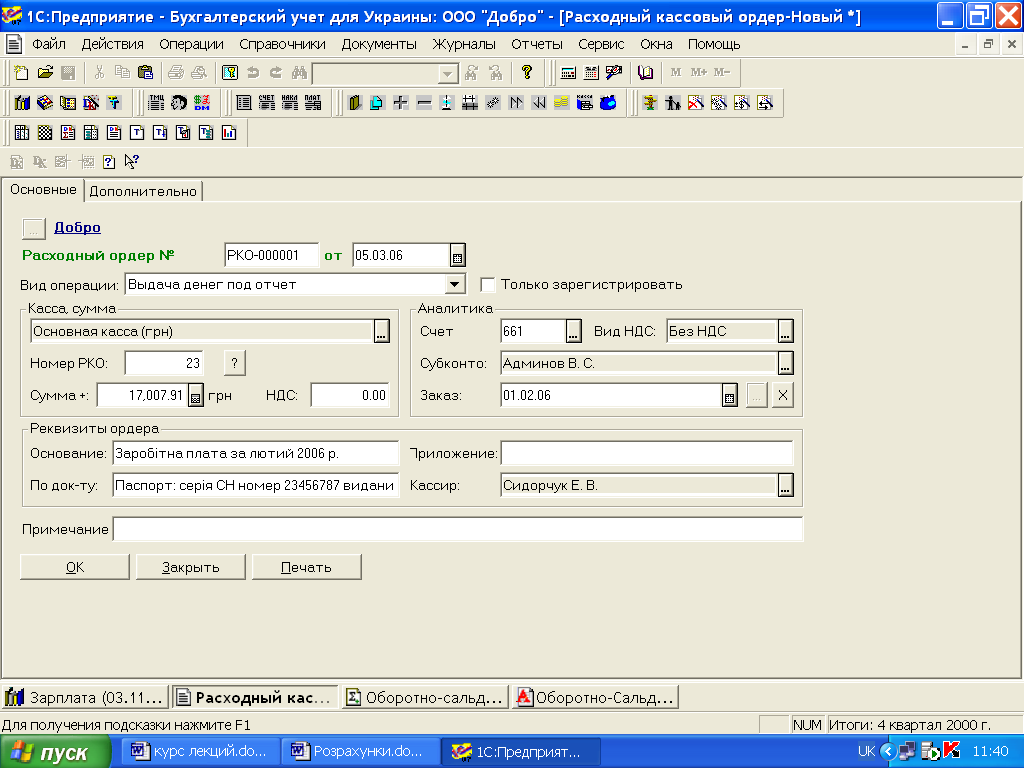Enable the 'Только зарегистрировать' checkbox
The image size is (1024, 768).
[488, 284]
